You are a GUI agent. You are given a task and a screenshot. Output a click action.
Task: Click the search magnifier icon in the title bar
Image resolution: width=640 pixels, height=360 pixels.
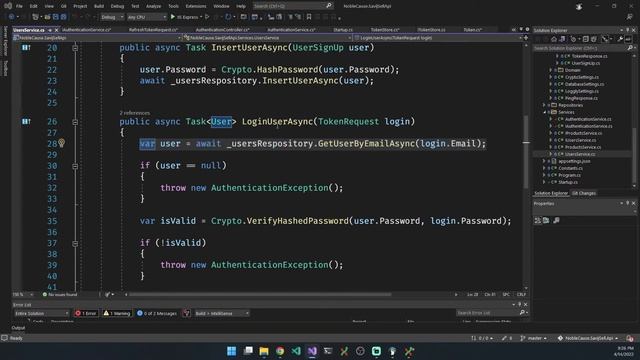[x=329, y=6]
